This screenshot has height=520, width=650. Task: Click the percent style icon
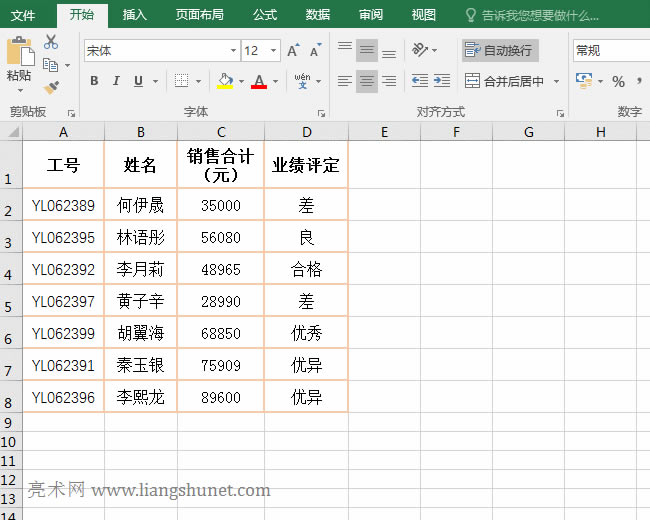[618, 81]
